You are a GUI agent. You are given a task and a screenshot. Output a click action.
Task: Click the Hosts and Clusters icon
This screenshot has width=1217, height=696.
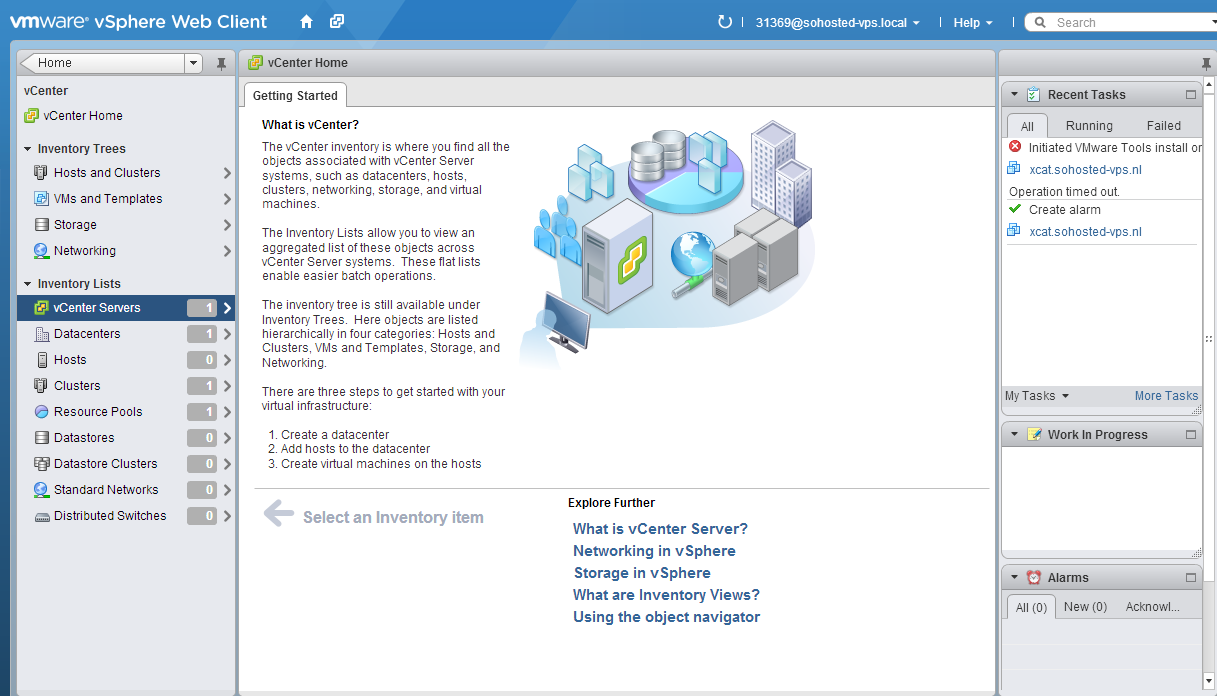pos(41,173)
